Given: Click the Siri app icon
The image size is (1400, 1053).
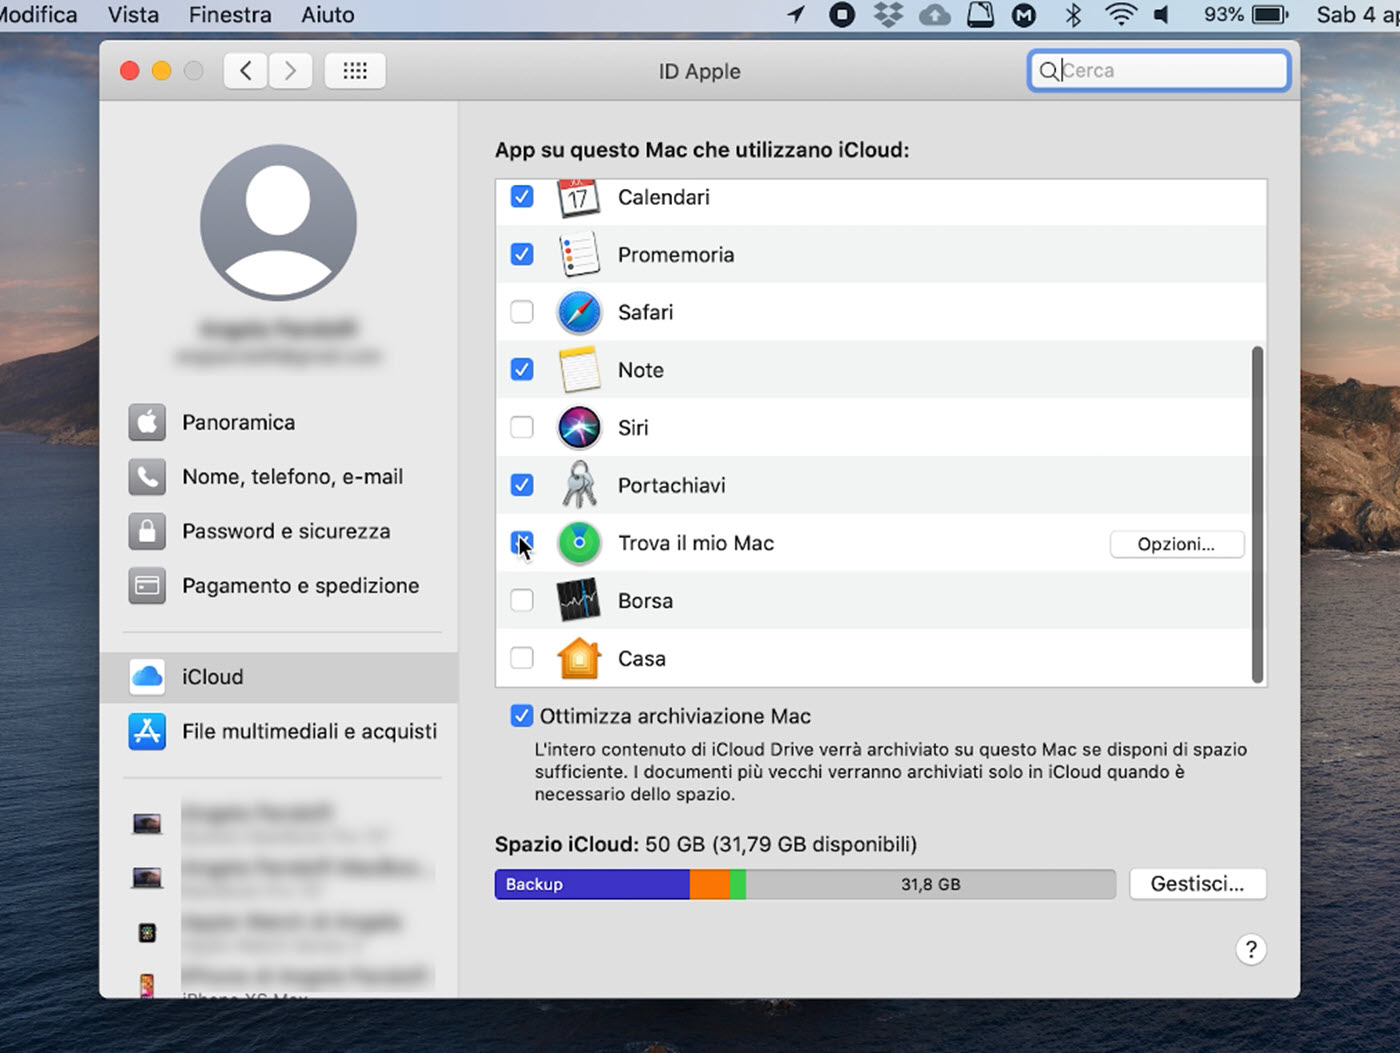Looking at the screenshot, I should point(579,428).
